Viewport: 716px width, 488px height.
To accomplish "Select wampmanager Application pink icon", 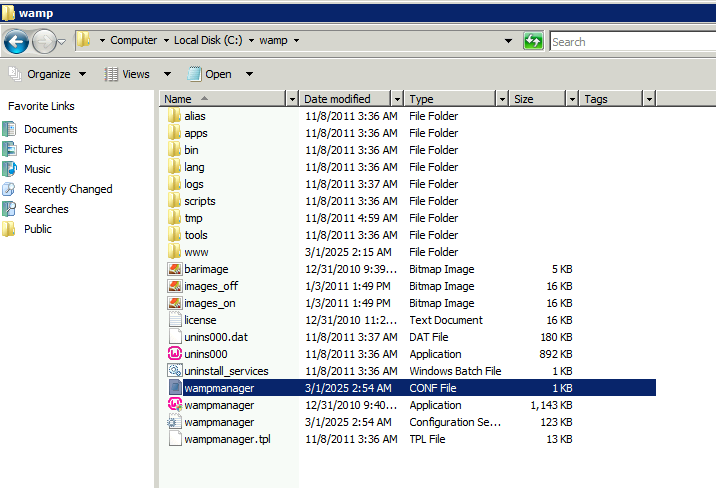I will (174, 404).
